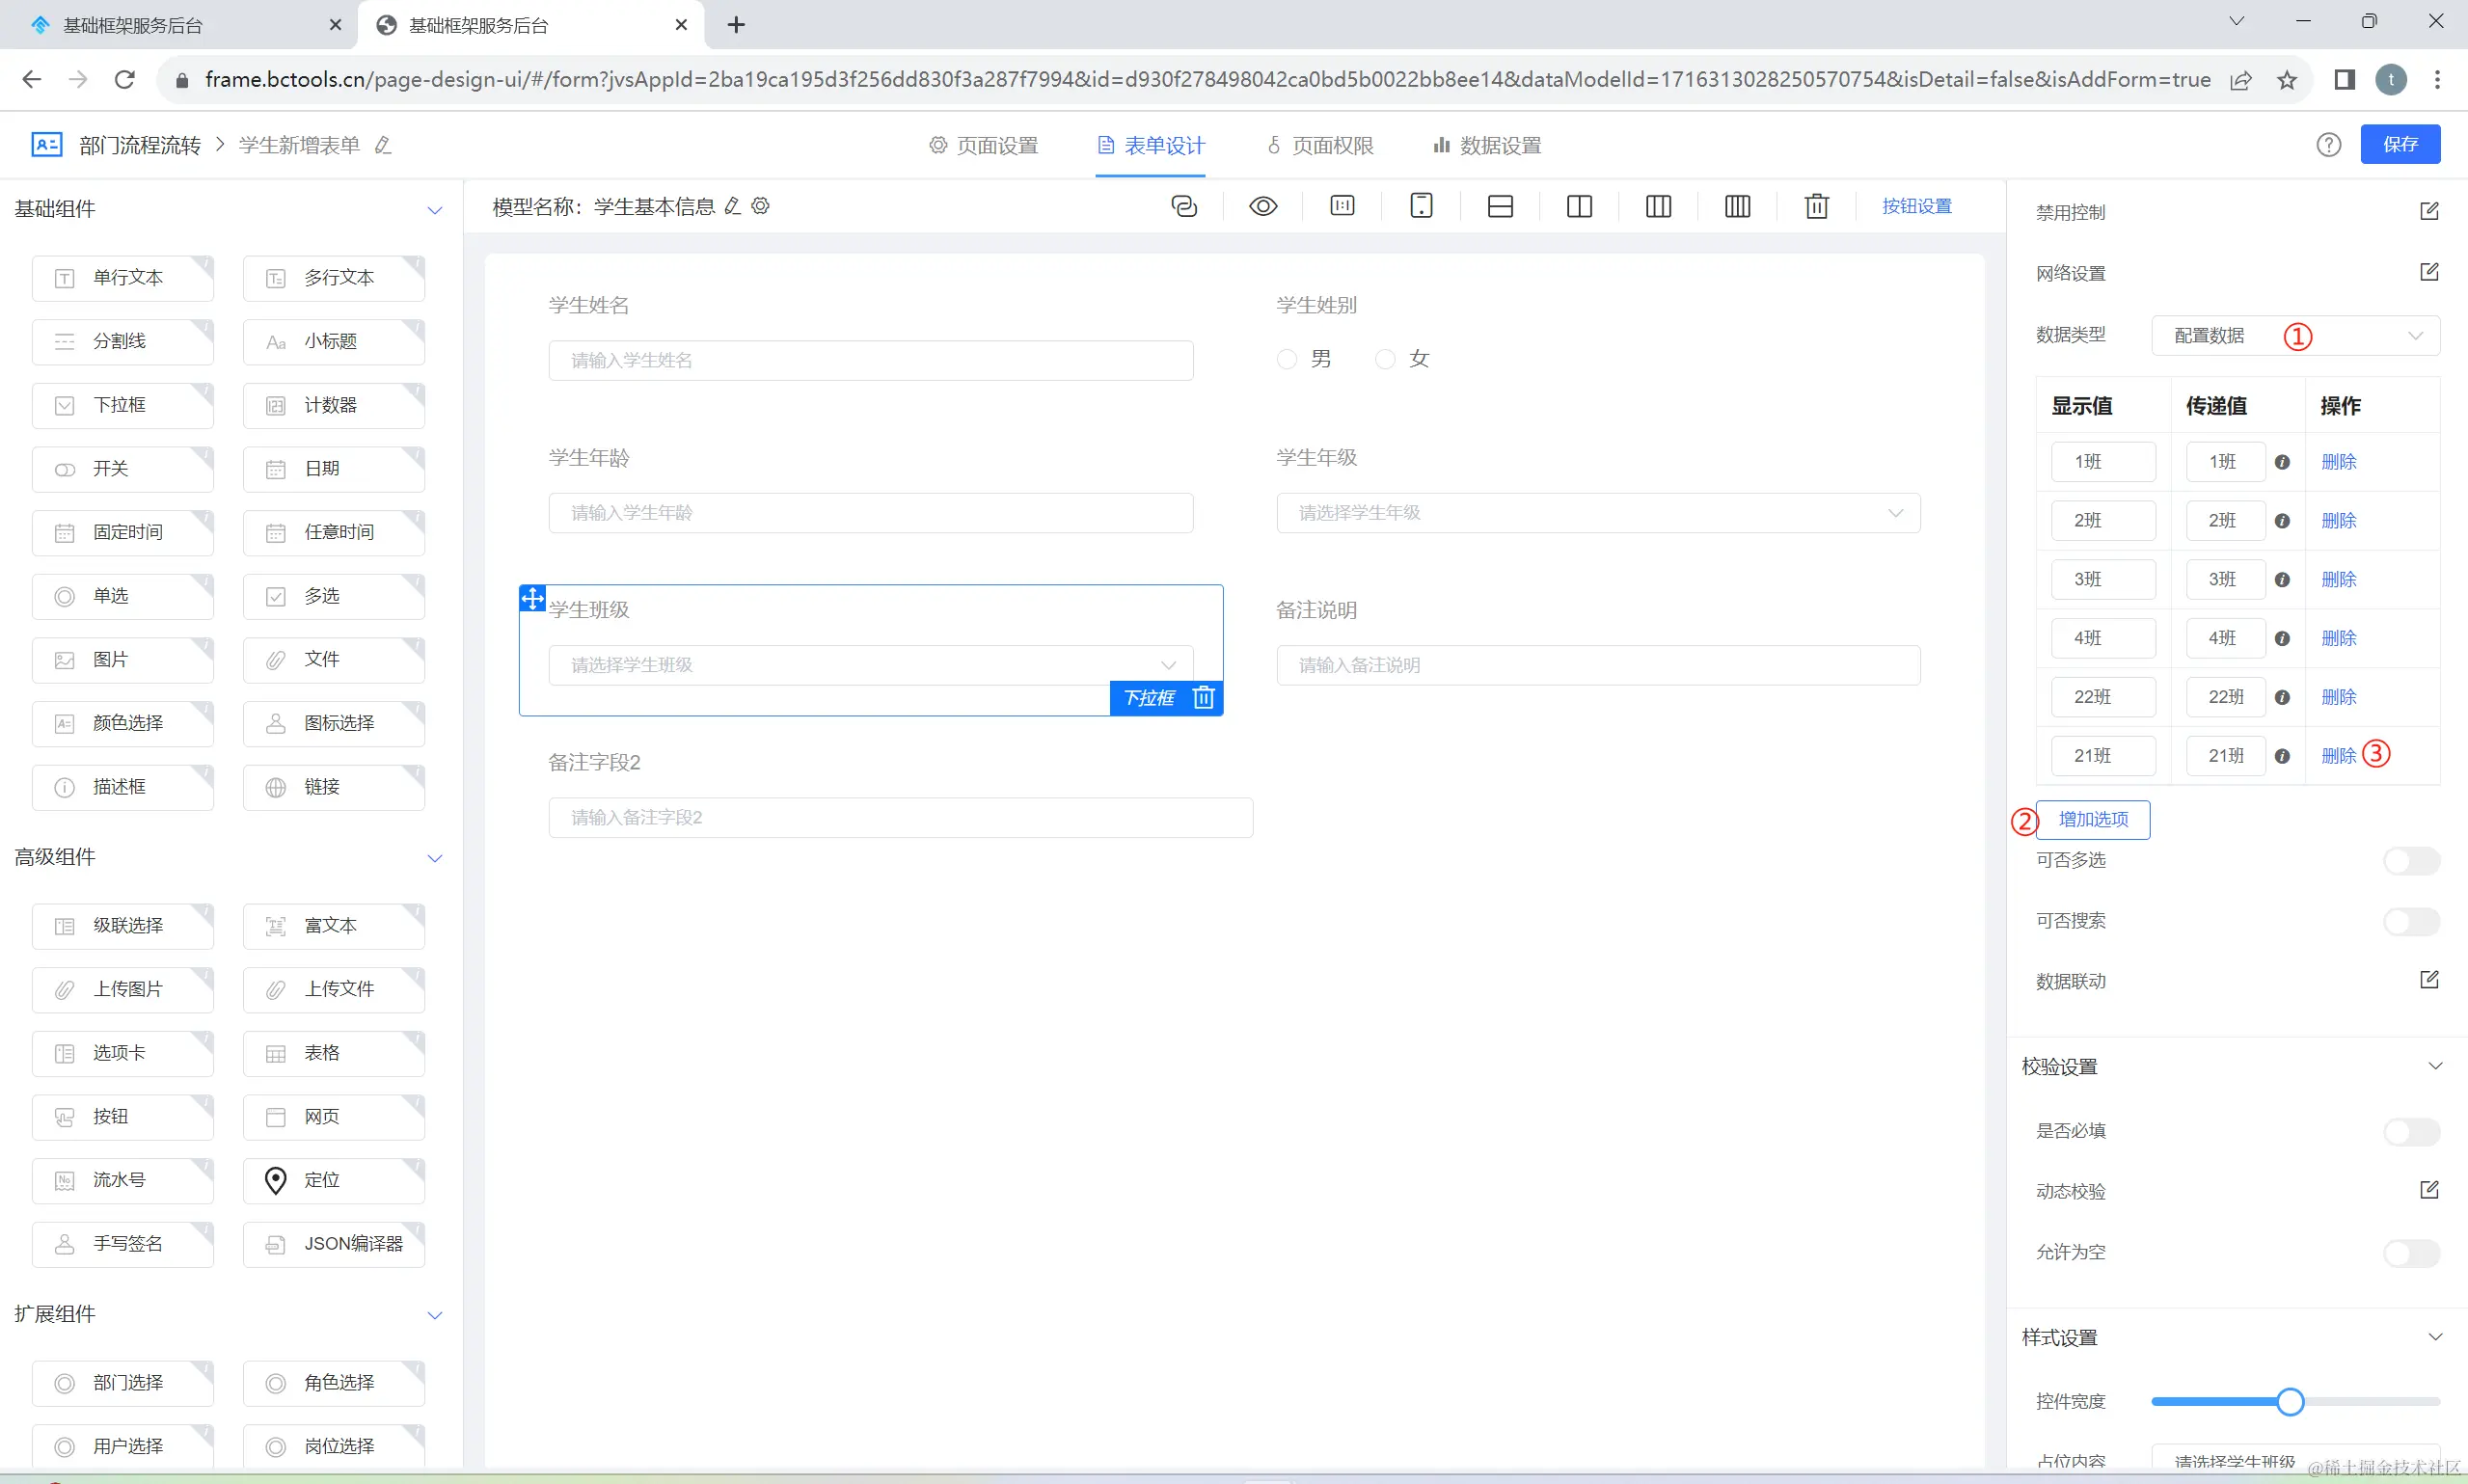
Task: Select the 男 radio option
Action: point(1287,359)
